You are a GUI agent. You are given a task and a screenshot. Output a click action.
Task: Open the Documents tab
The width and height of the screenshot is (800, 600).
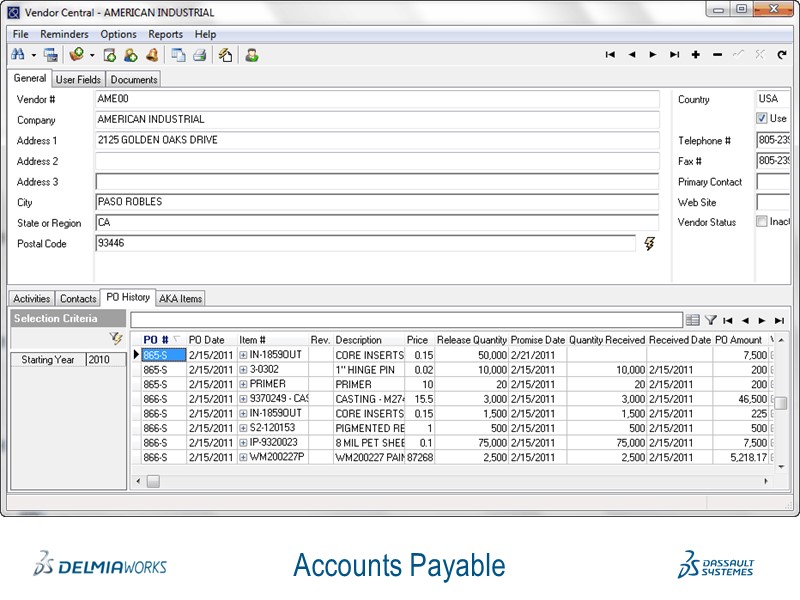133,79
